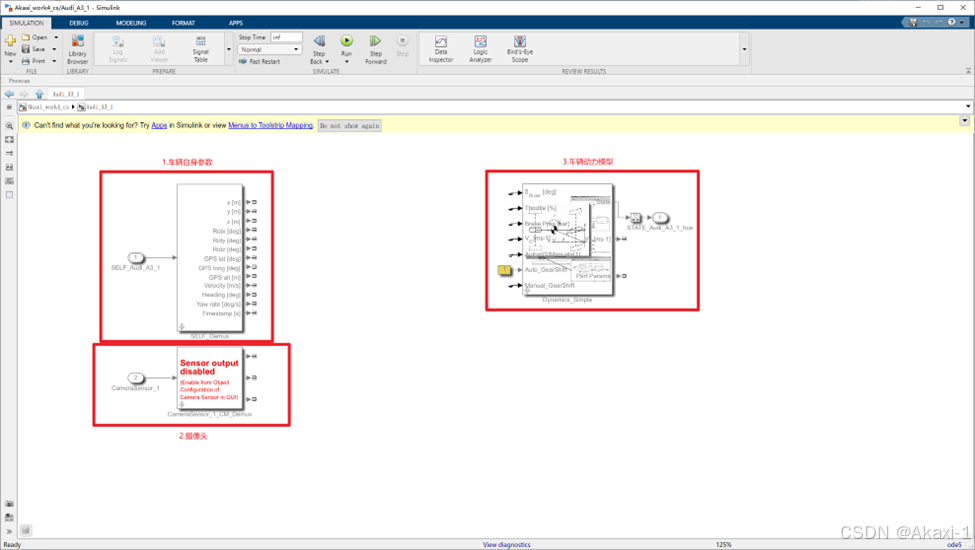Click the screenshot camera icon at bottom-left

(9, 503)
